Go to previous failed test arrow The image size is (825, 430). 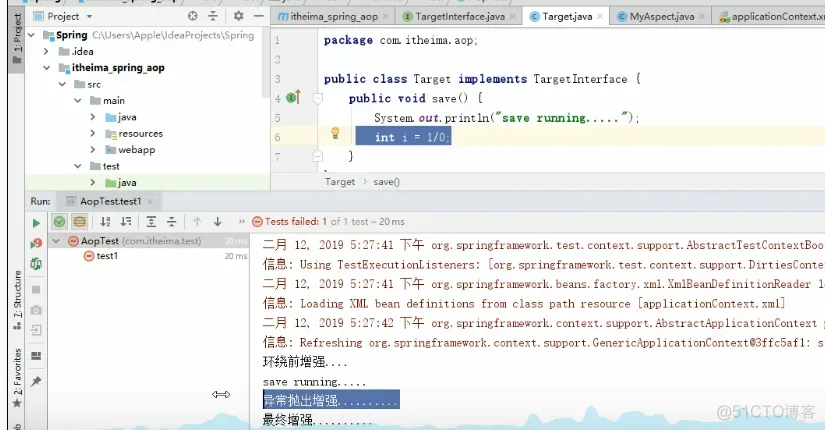[197, 222]
